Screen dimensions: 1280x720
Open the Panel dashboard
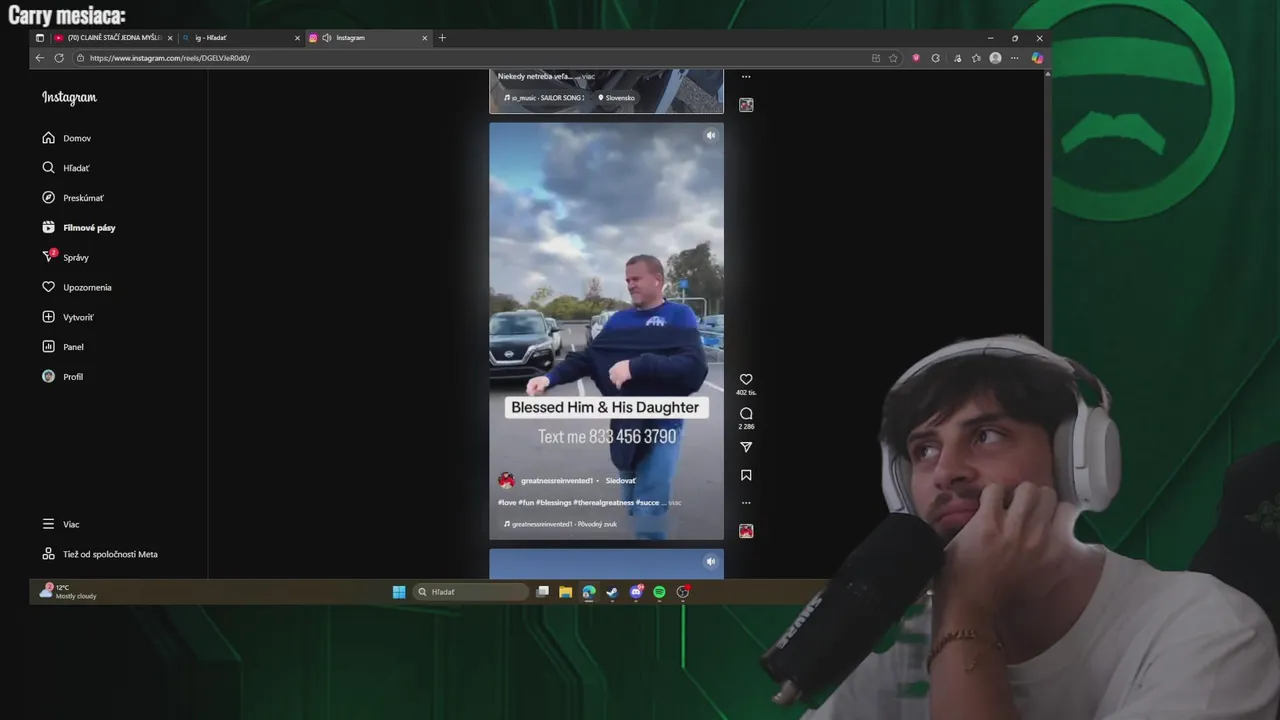[x=63, y=347]
